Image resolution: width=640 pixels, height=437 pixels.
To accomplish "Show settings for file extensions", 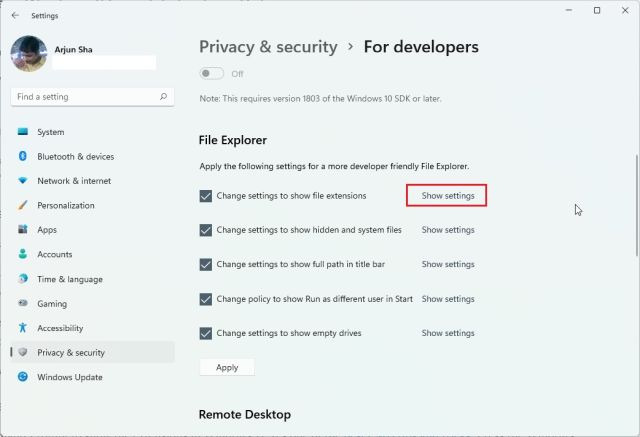I will tap(448, 195).
